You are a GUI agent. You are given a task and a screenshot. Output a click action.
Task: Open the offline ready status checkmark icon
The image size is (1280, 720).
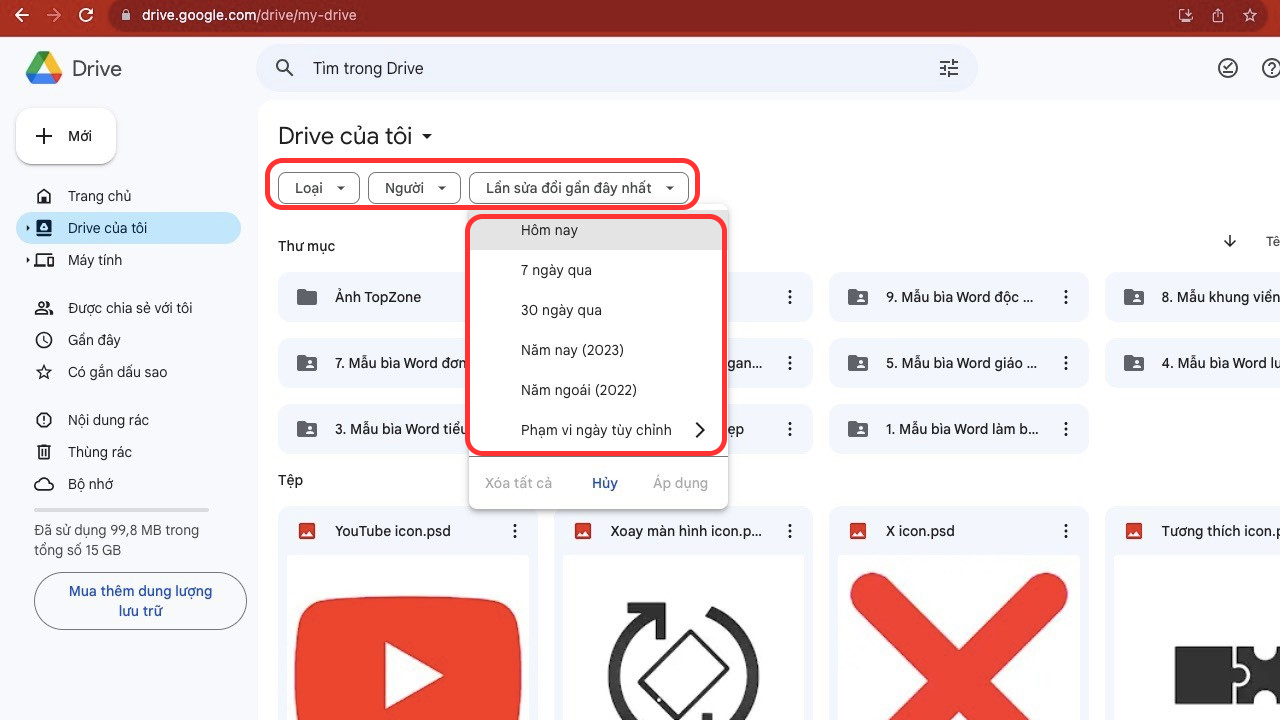(1228, 68)
